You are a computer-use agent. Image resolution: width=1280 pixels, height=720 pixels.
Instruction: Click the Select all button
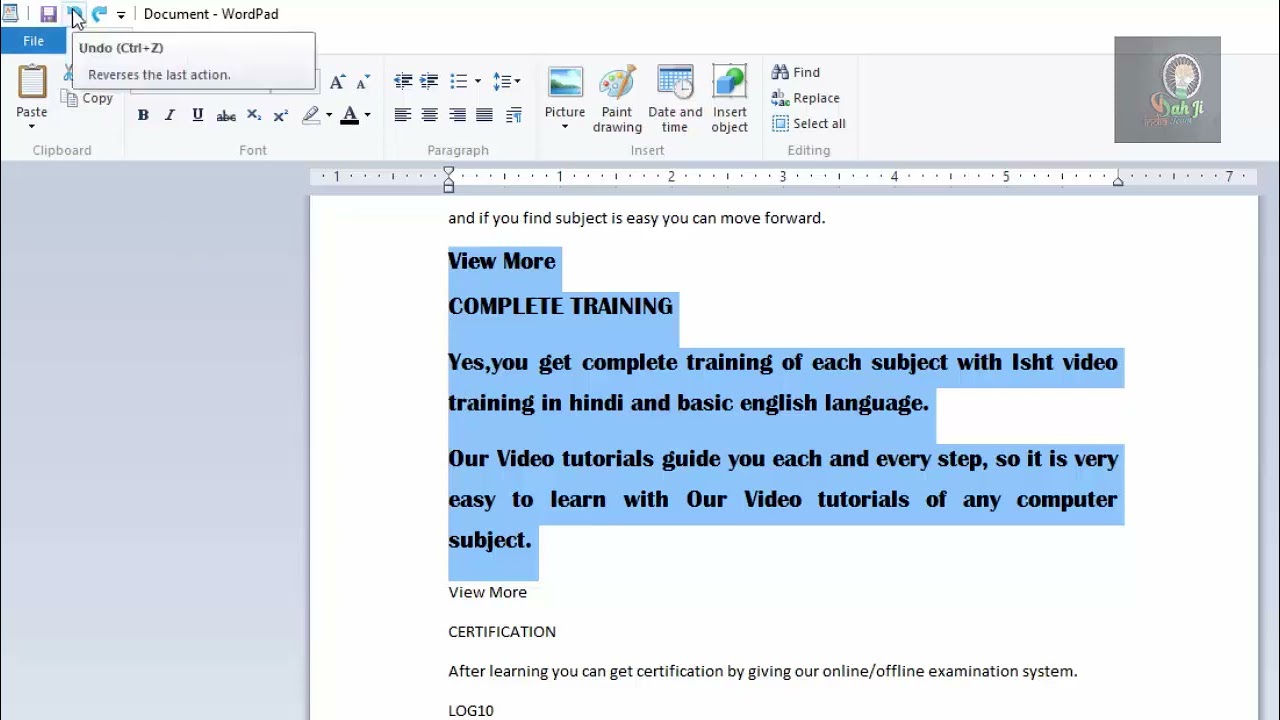[x=809, y=124]
